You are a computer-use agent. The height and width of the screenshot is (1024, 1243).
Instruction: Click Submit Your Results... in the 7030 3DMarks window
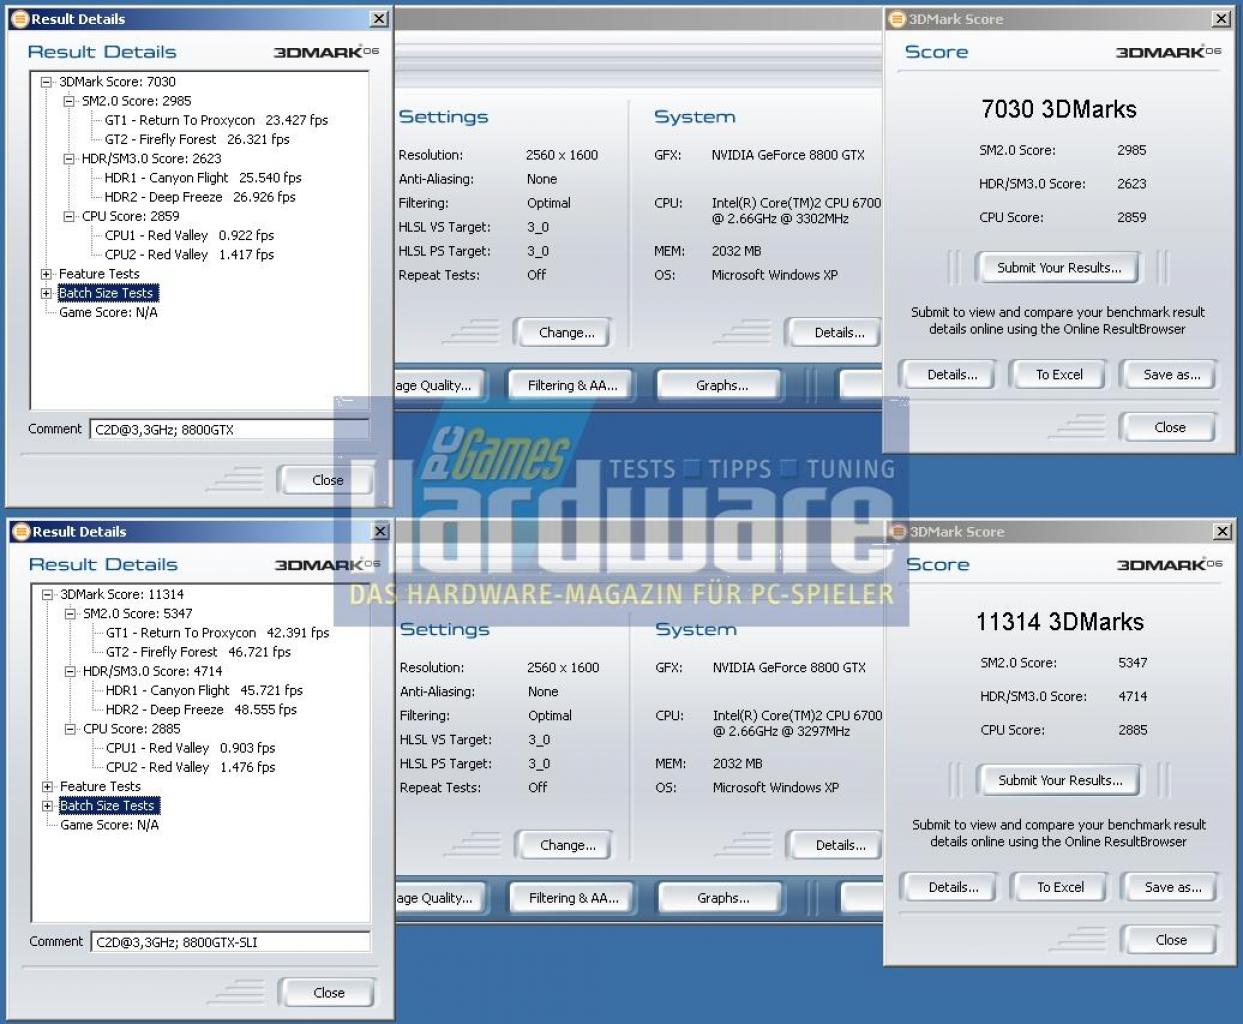coord(1059,268)
